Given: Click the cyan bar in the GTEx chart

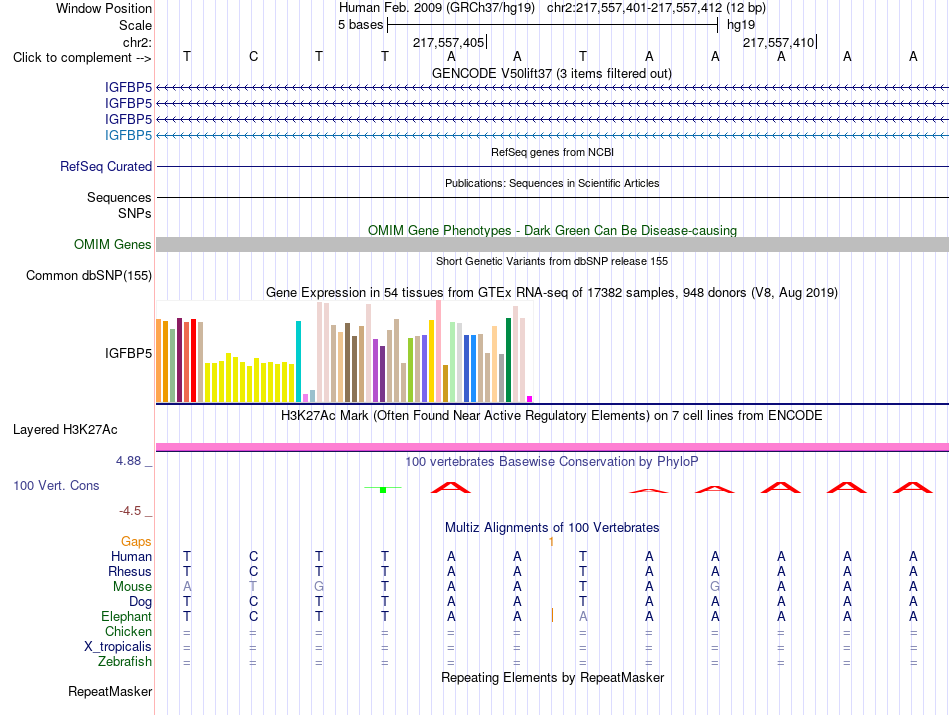Looking at the screenshot, I should tap(298, 362).
